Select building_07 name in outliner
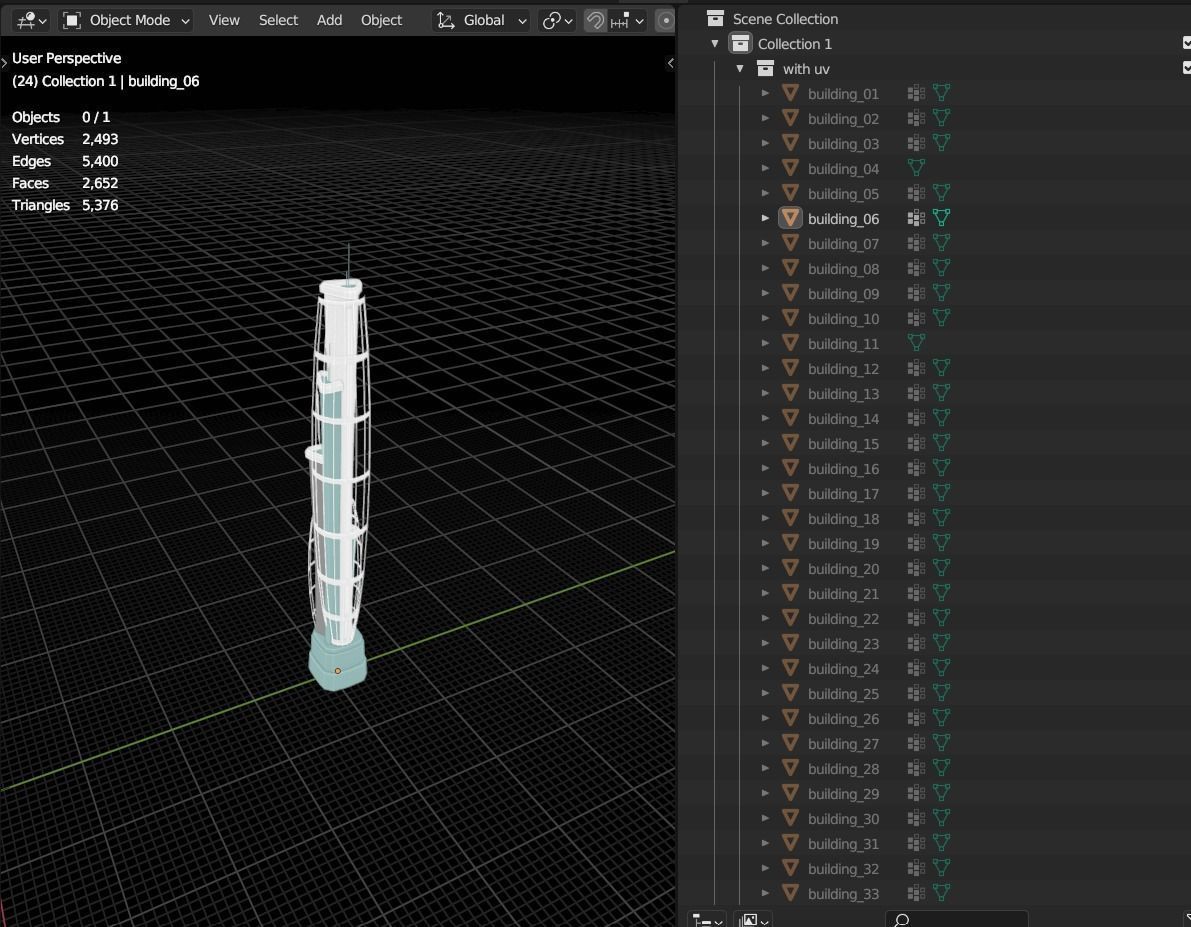Viewport: 1191px width, 927px height. click(x=843, y=244)
